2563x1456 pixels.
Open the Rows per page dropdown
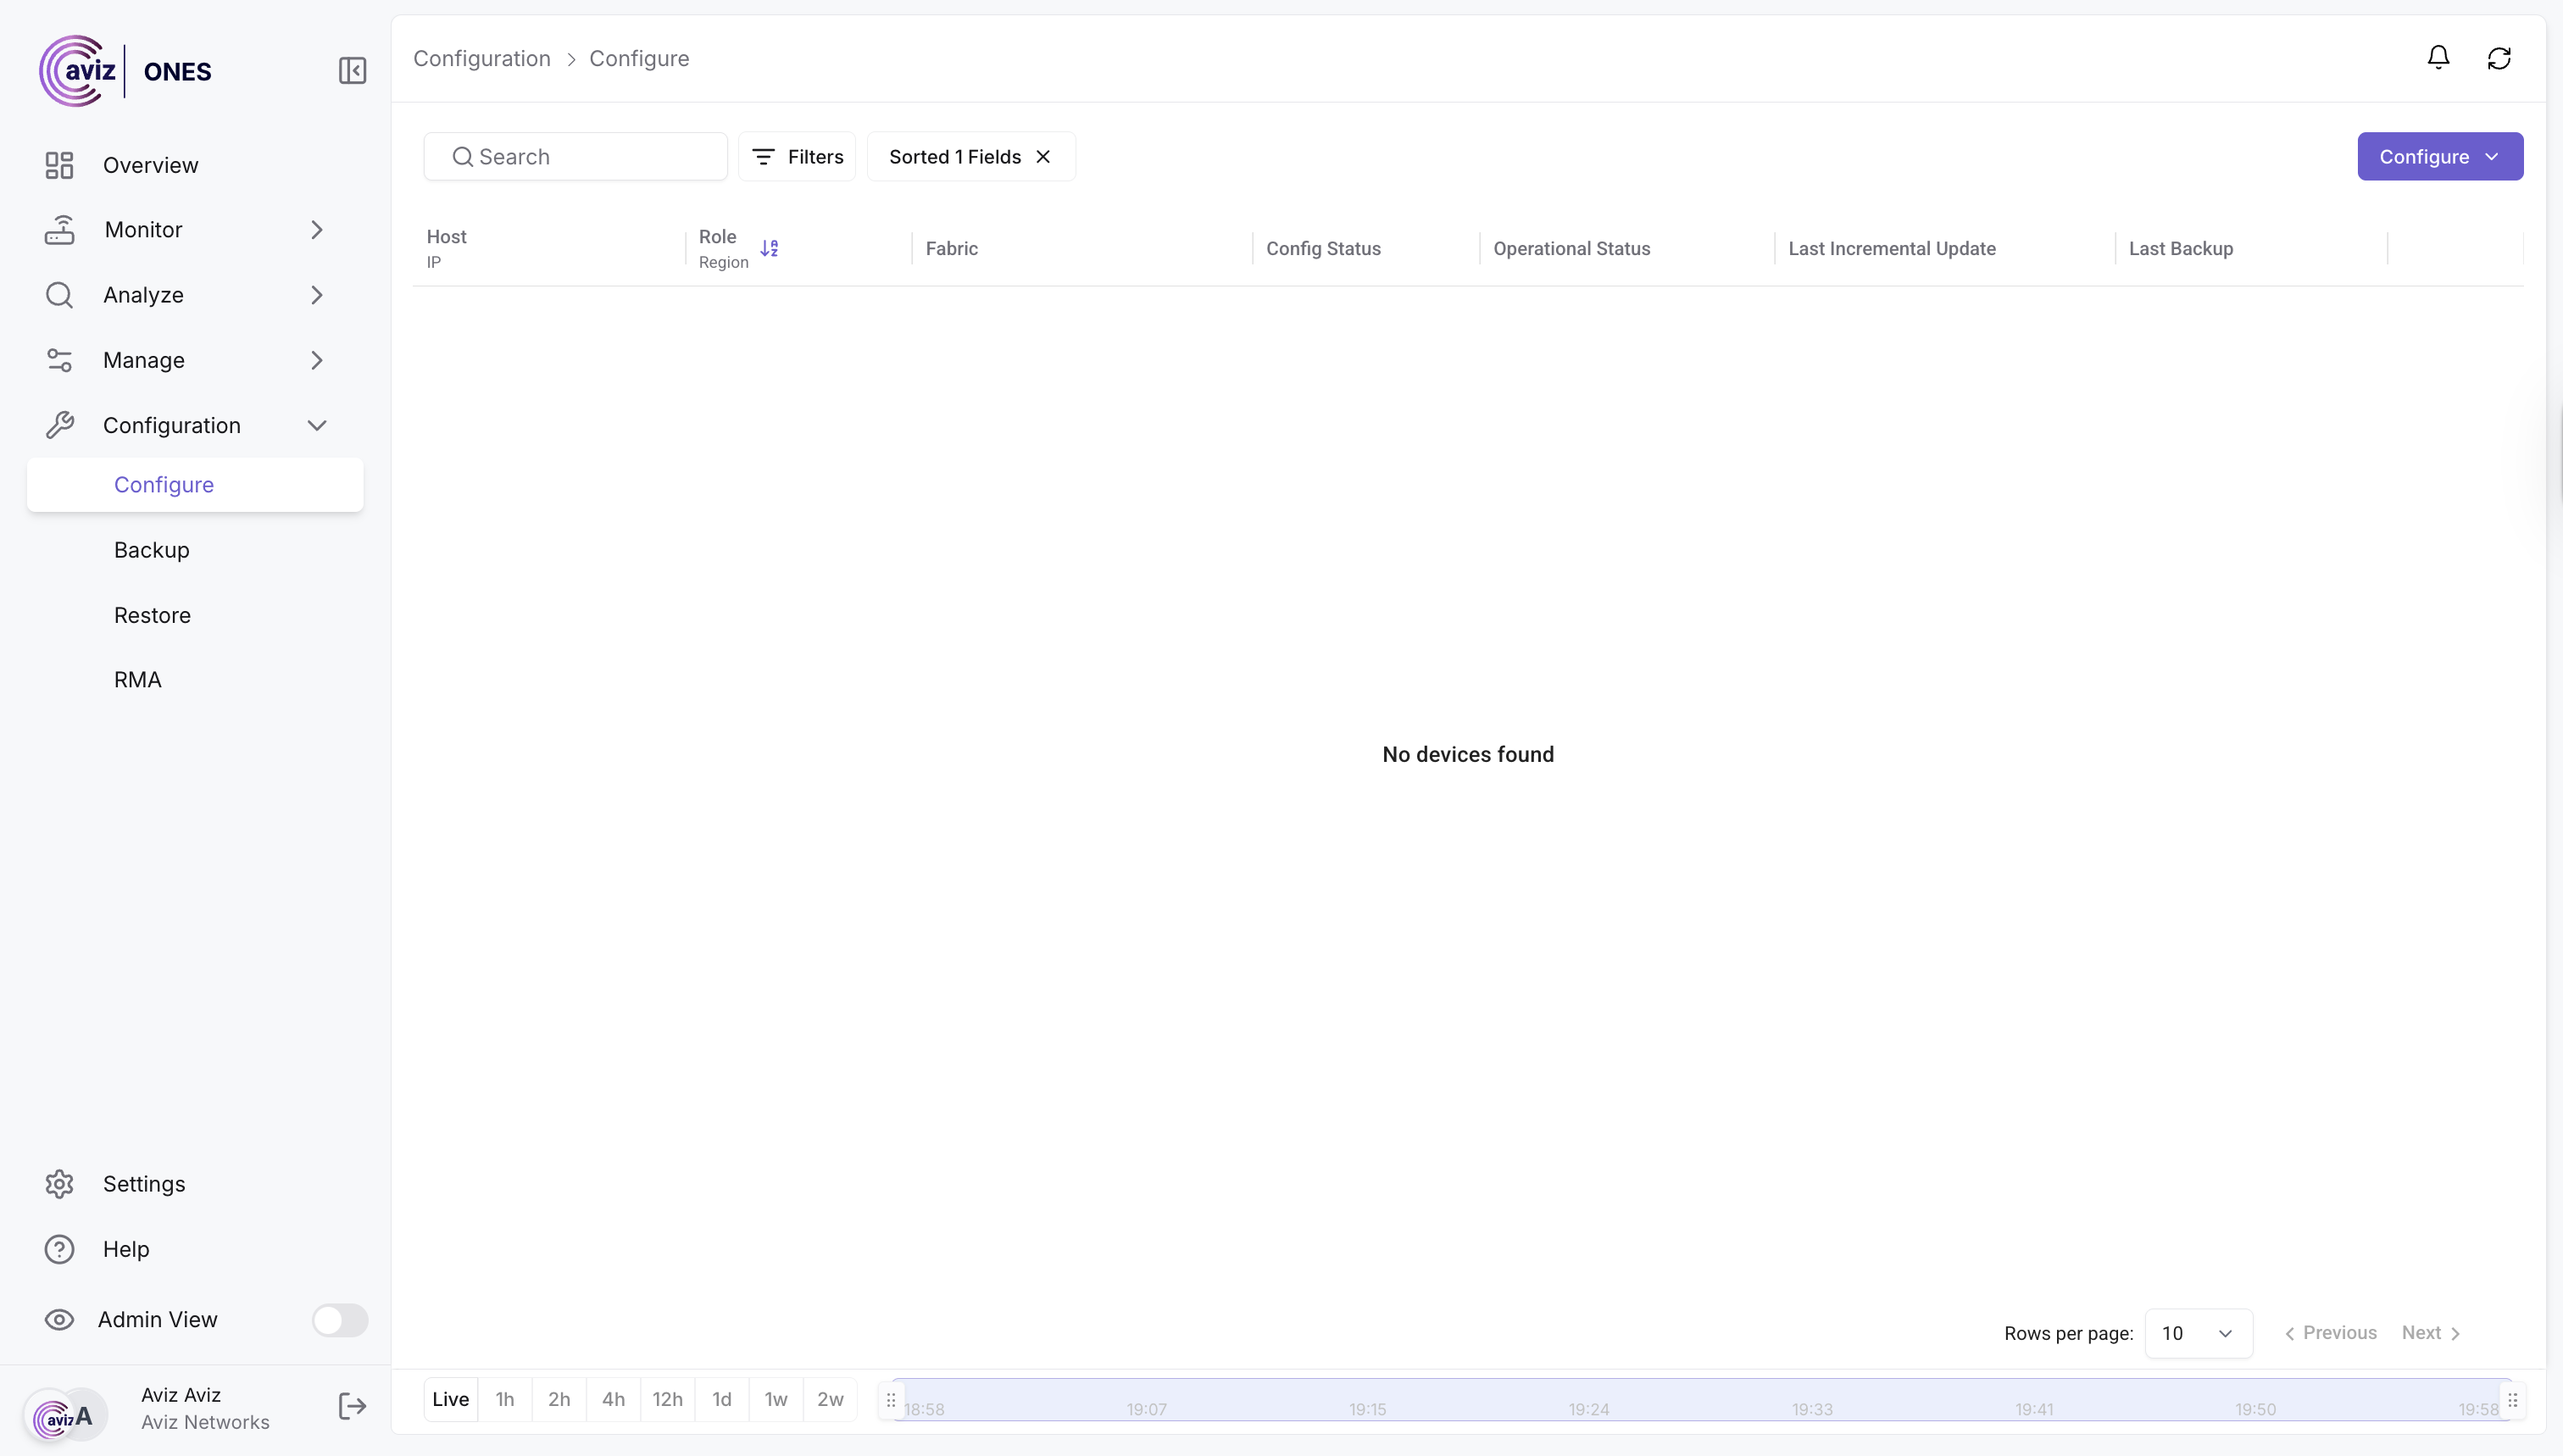[x=2198, y=1333]
